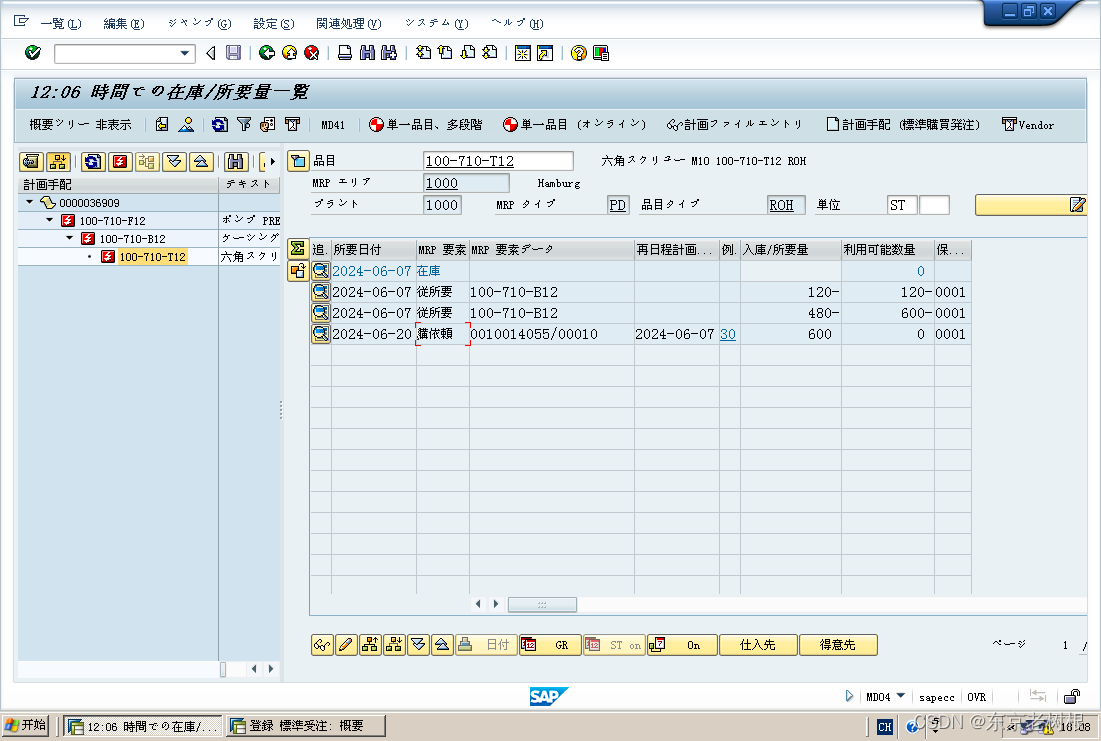Open the ジャンプ menu
Viewport: 1101px width, 741px height.
click(196, 23)
